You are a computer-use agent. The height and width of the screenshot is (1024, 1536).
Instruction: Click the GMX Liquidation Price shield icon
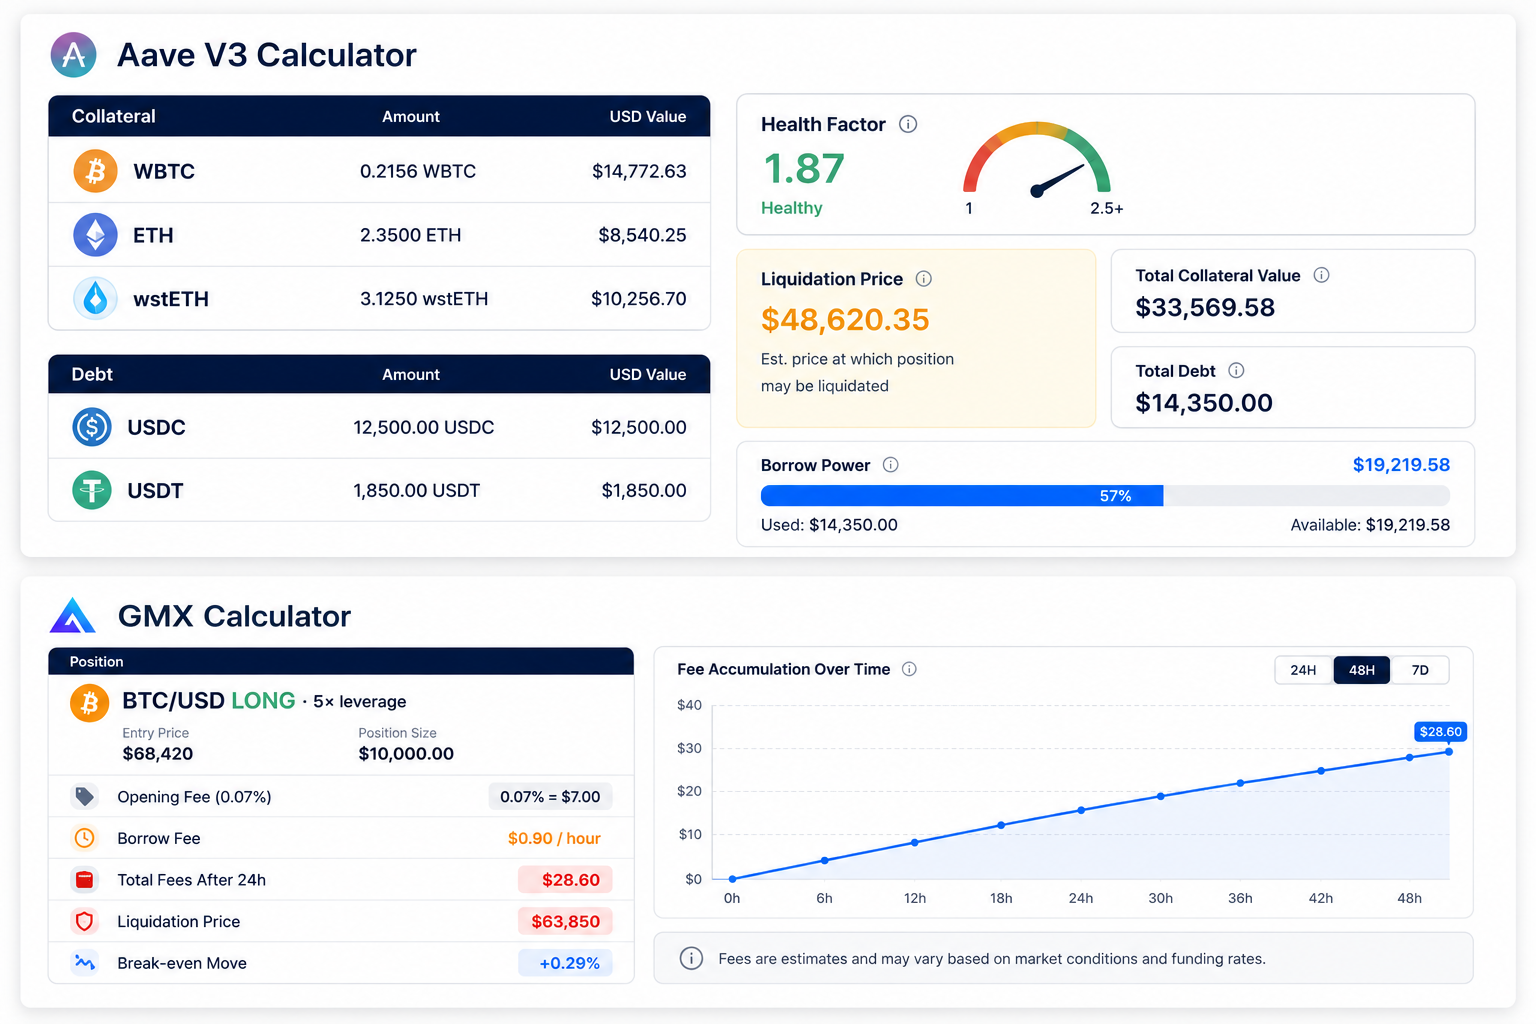pos(85,921)
